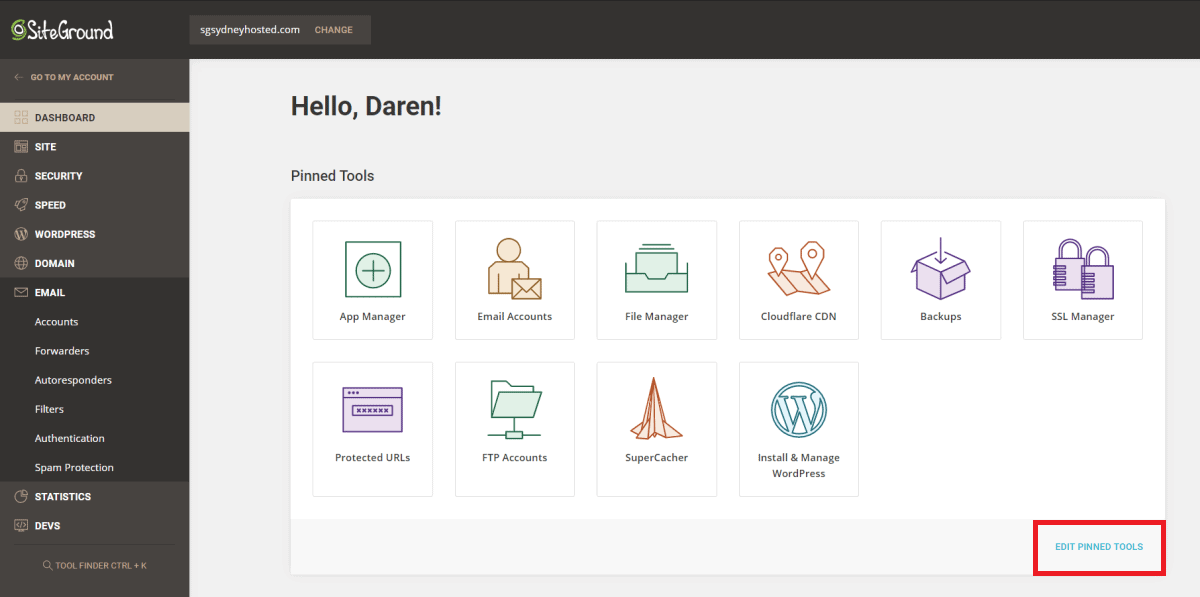Select the sgsydneyhosted.com domain text
The height and width of the screenshot is (597, 1200).
pos(250,30)
